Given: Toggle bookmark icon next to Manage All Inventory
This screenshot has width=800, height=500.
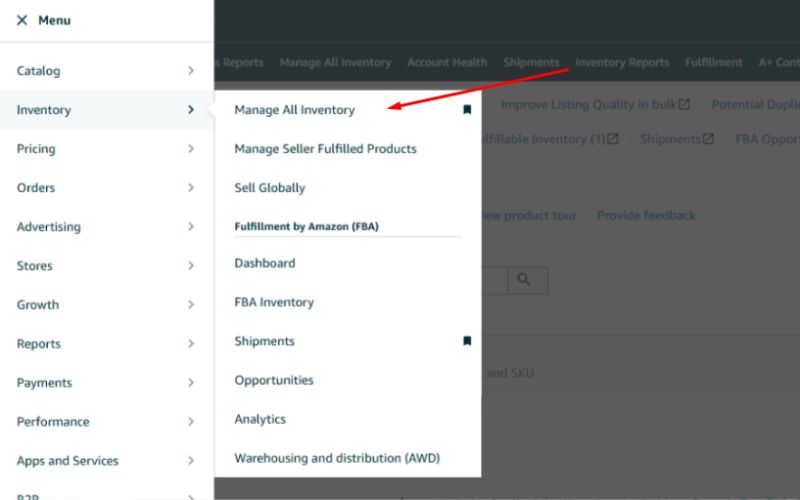Looking at the screenshot, I should click(467, 110).
